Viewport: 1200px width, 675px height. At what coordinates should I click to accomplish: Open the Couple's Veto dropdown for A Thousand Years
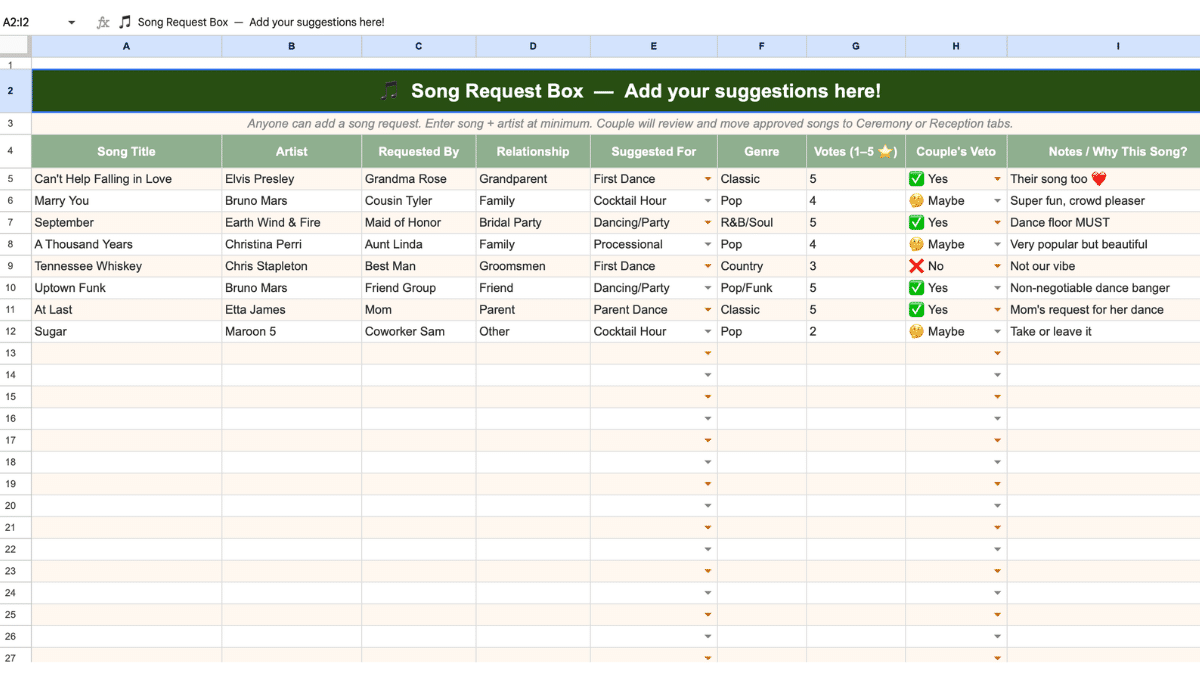click(x=996, y=243)
